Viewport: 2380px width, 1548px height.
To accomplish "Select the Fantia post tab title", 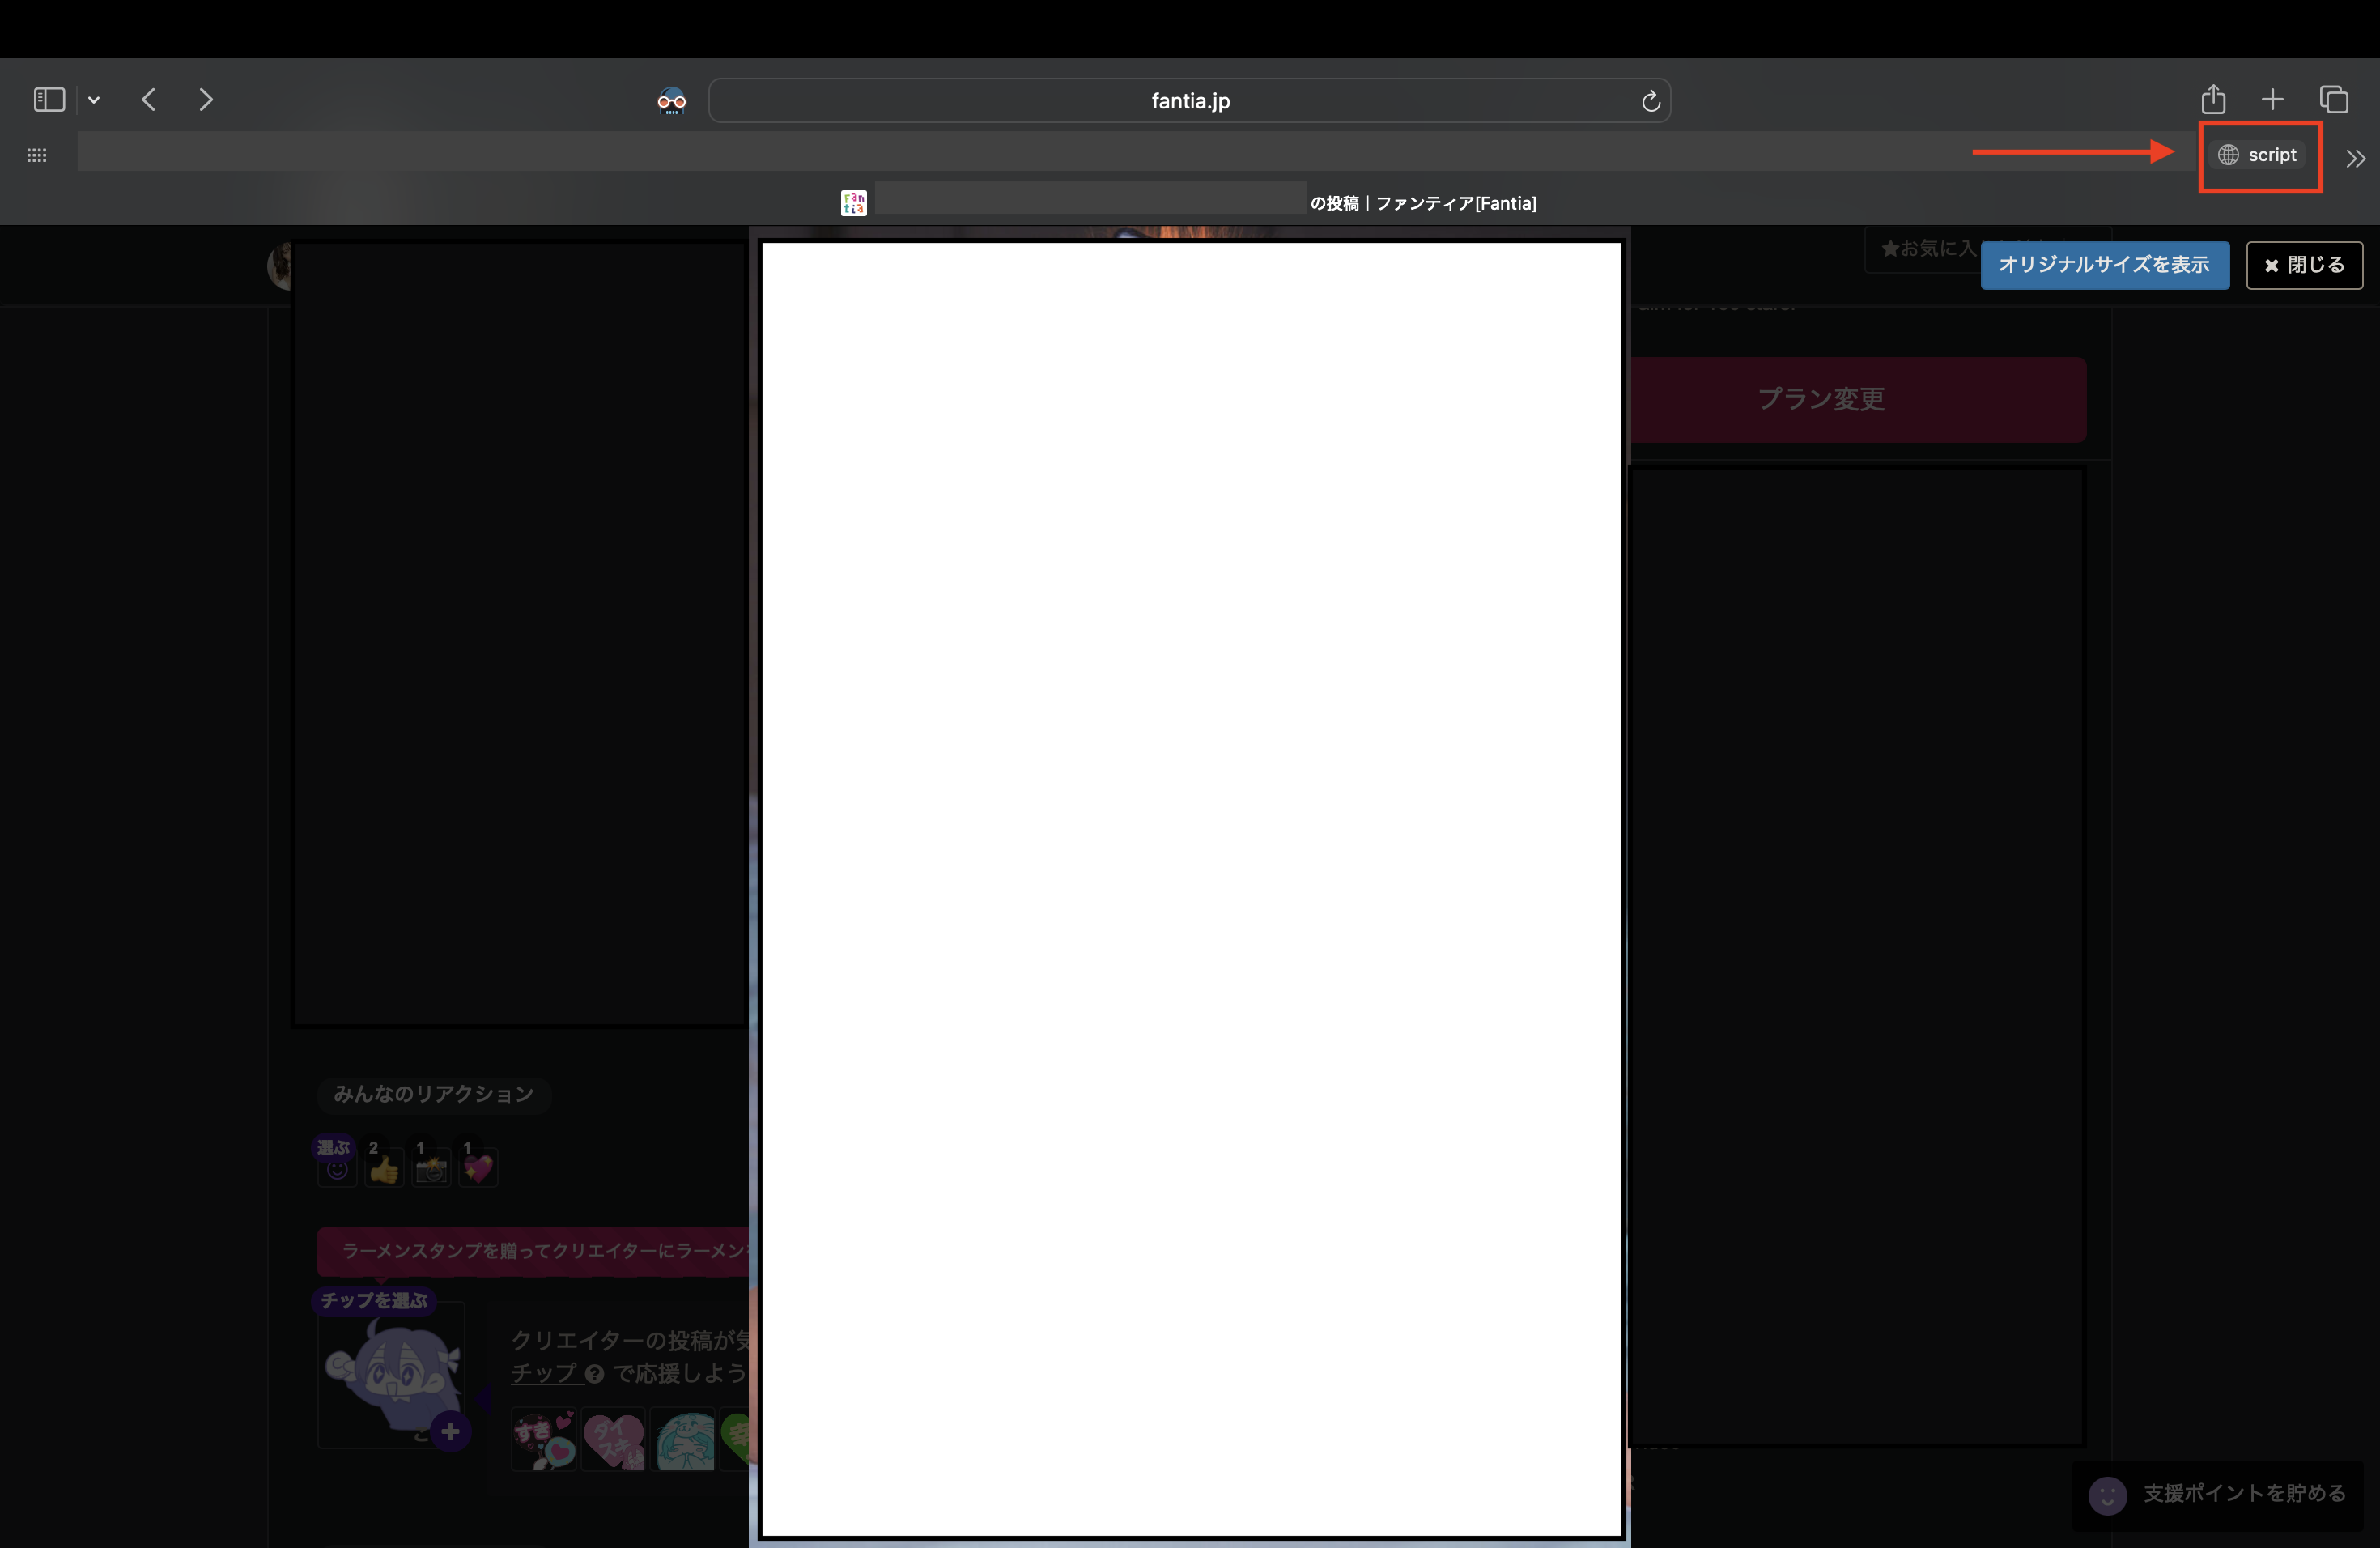I will pyautogui.click(x=1188, y=203).
